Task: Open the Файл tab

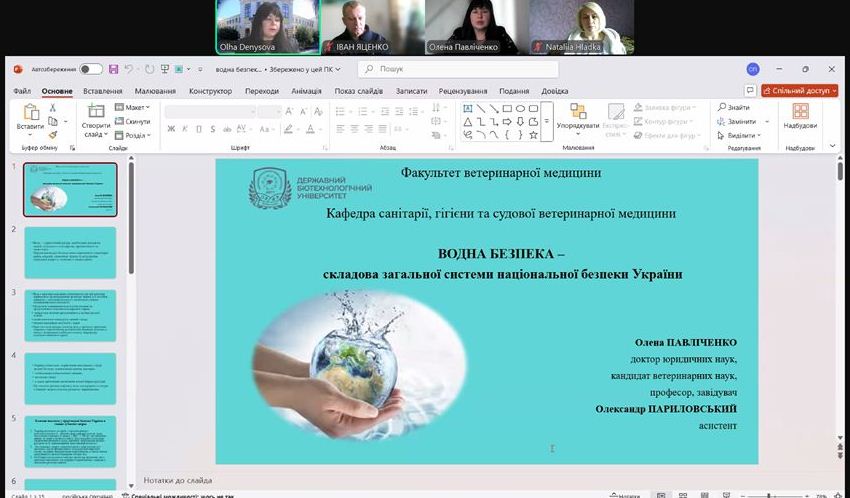Action: [x=22, y=91]
